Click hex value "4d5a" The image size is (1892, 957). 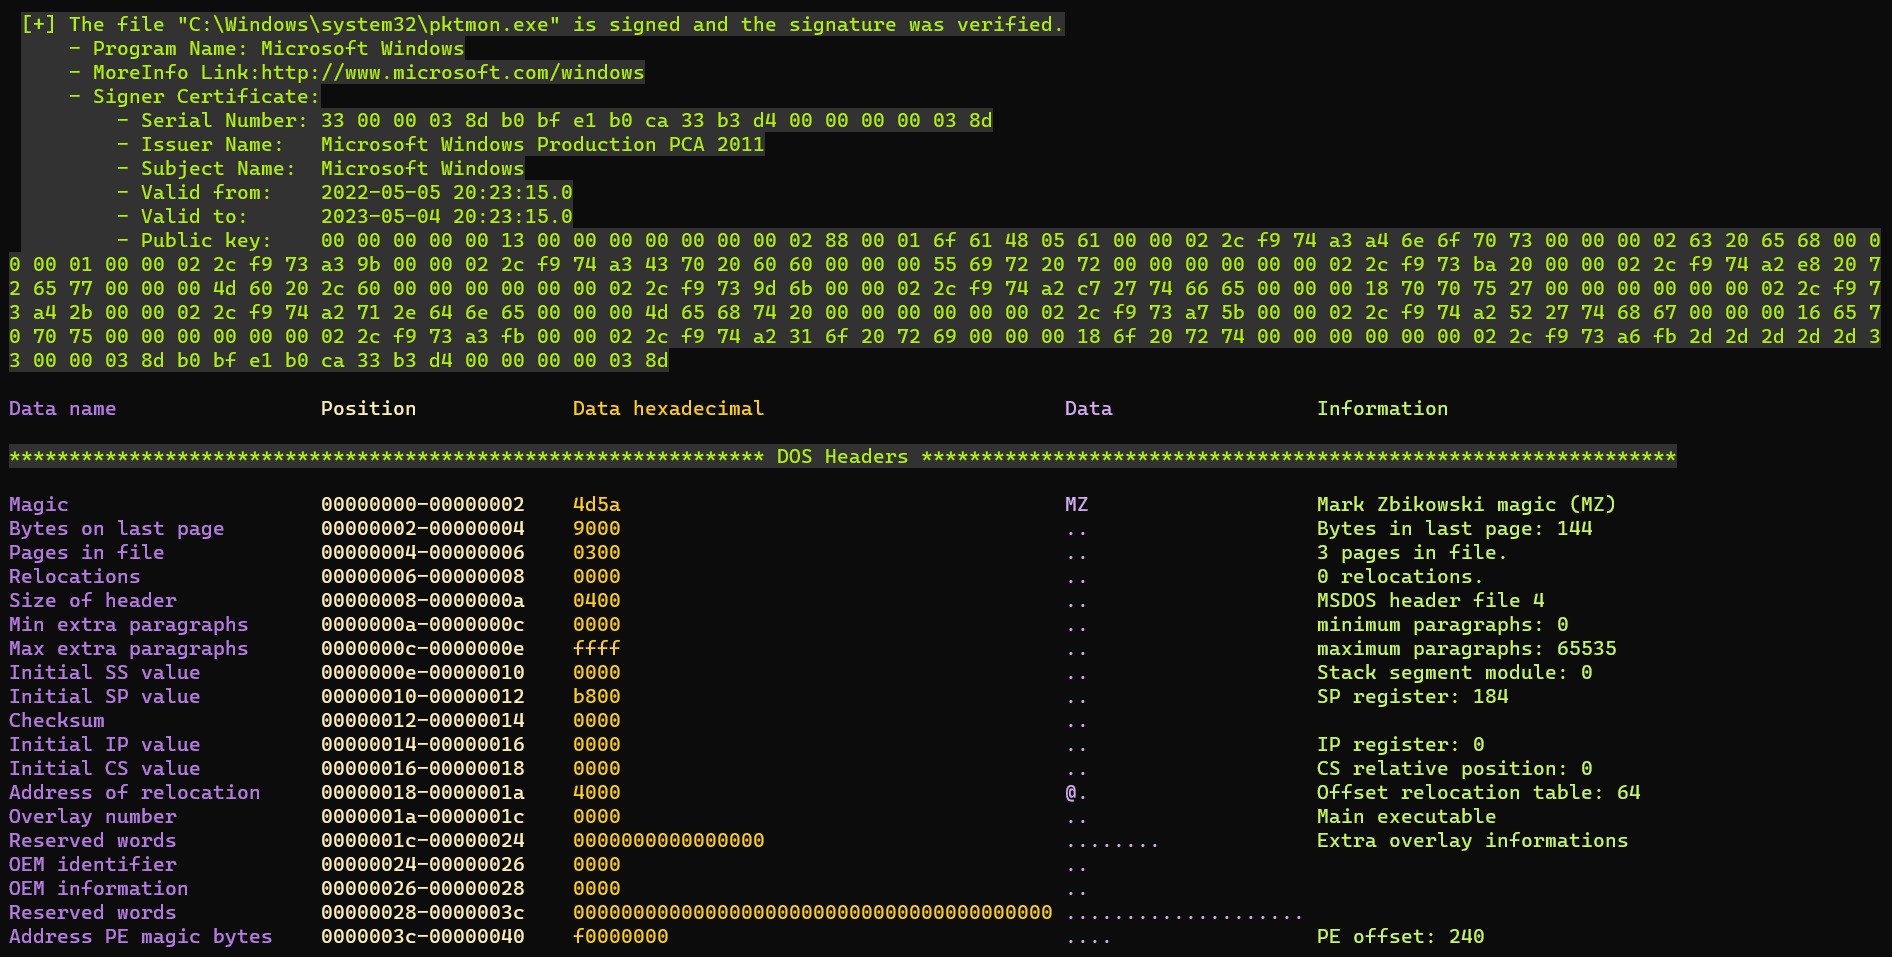pos(597,505)
